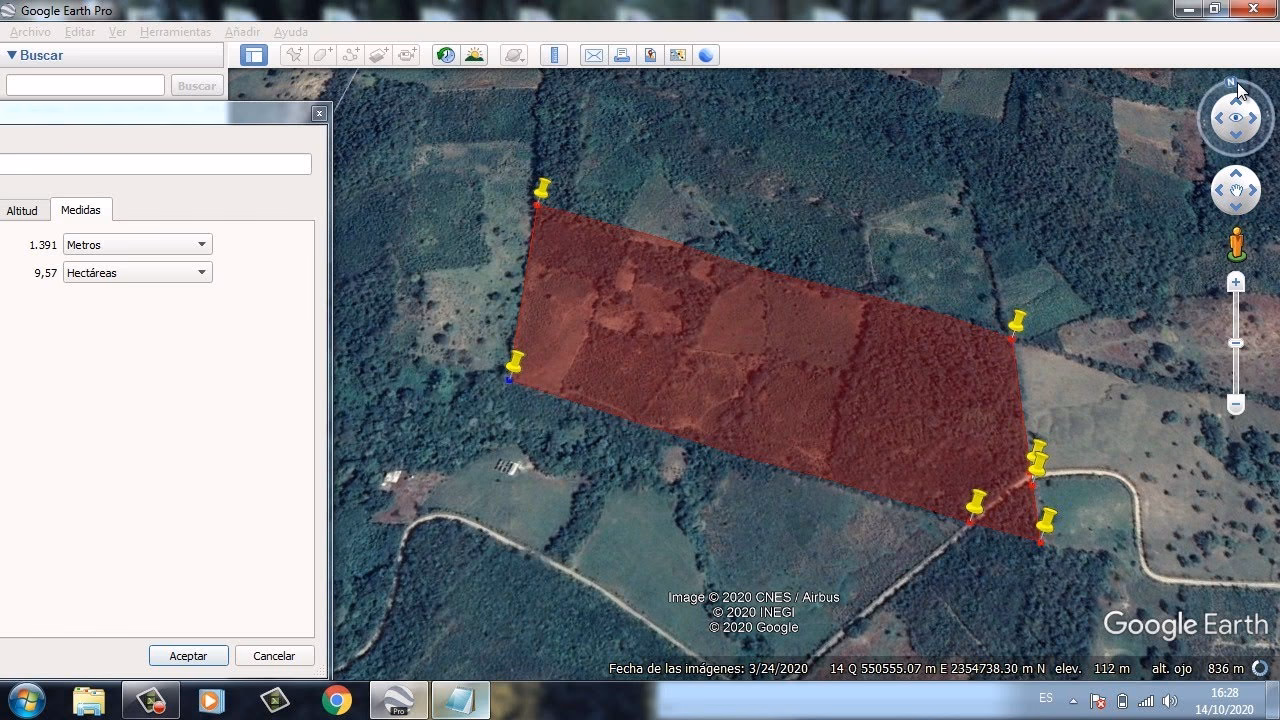Click the placemark pin at polygon's northwest corner

click(x=541, y=191)
